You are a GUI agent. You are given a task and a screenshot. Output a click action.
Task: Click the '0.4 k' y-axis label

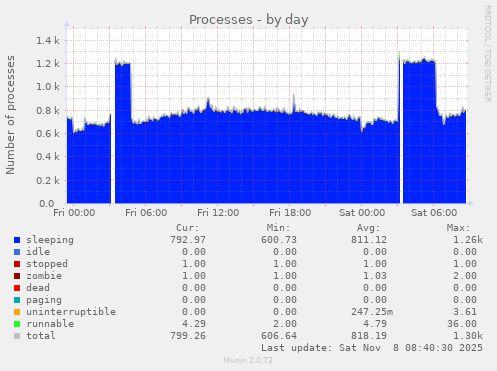pyautogui.click(x=48, y=157)
